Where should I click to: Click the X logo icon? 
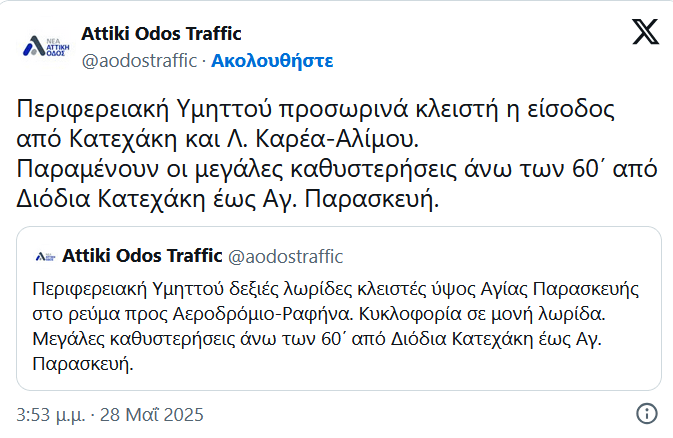point(645,32)
